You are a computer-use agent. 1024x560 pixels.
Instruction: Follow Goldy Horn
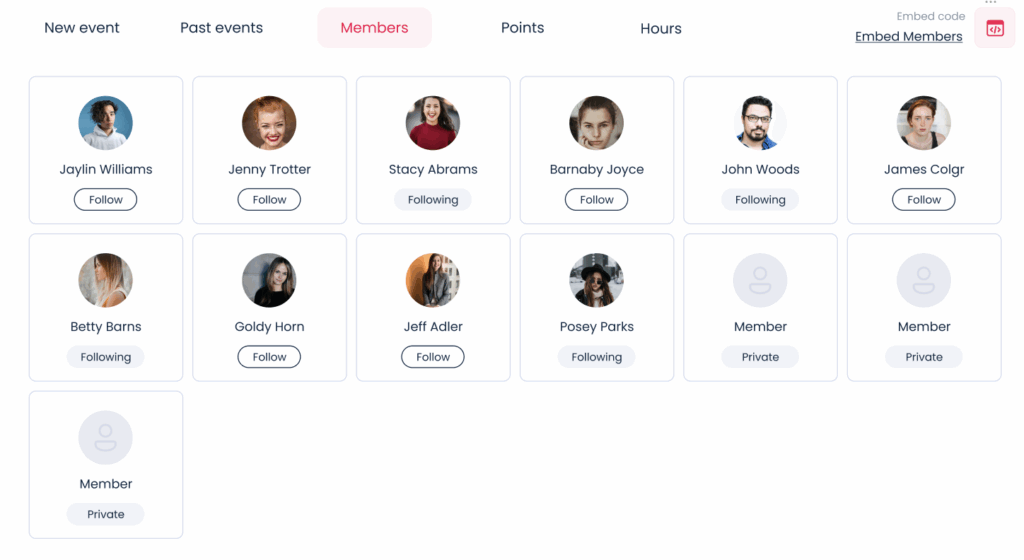click(269, 357)
